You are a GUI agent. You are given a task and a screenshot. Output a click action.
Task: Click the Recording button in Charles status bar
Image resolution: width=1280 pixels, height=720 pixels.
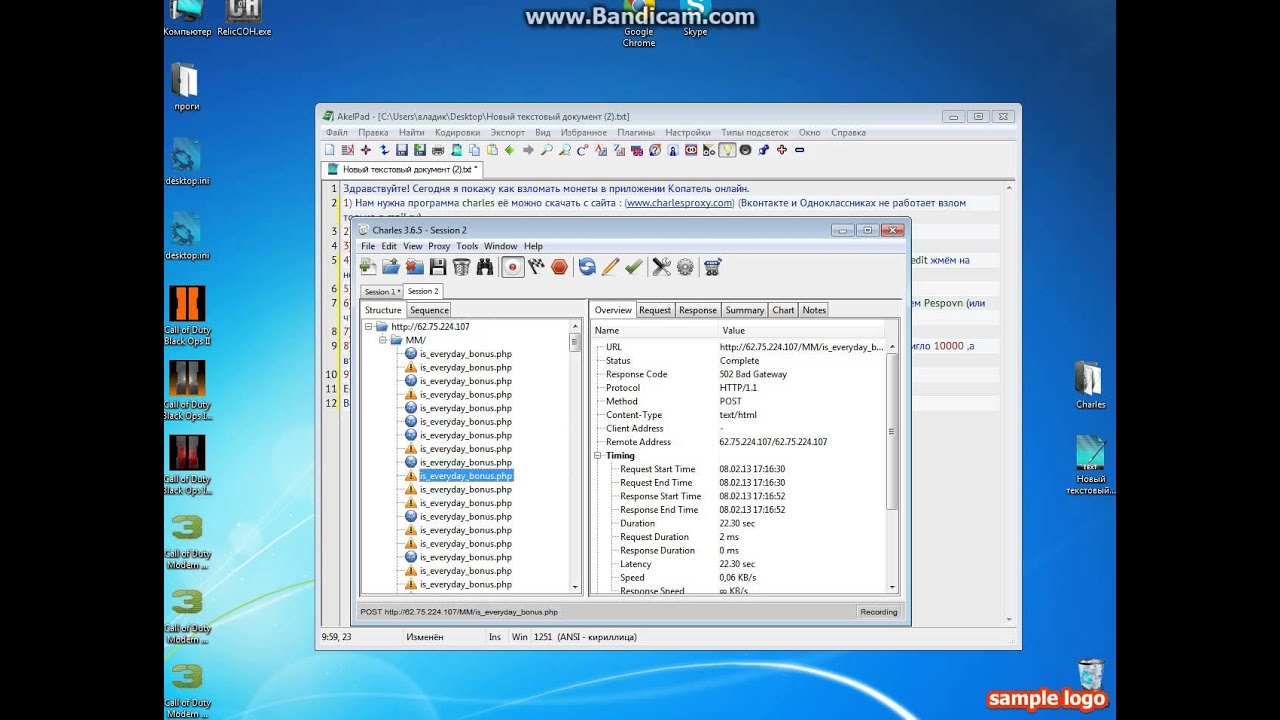pyautogui.click(x=879, y=611)
